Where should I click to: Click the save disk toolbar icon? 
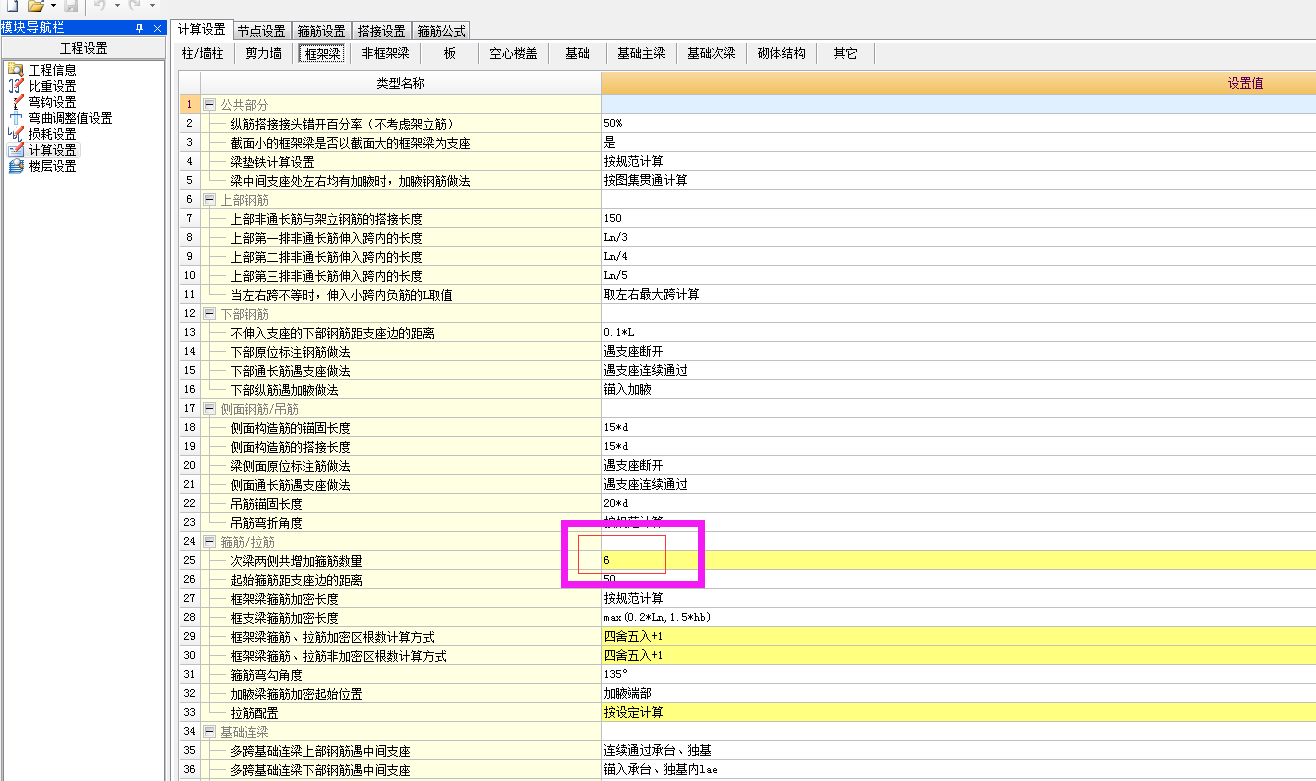point(71,6)
